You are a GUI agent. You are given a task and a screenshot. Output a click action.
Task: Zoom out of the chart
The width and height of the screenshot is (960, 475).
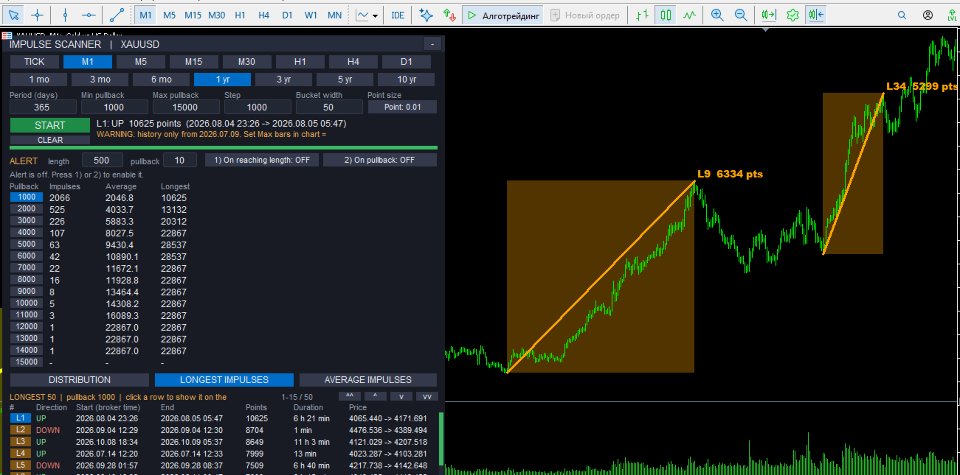tap(740, 15)
